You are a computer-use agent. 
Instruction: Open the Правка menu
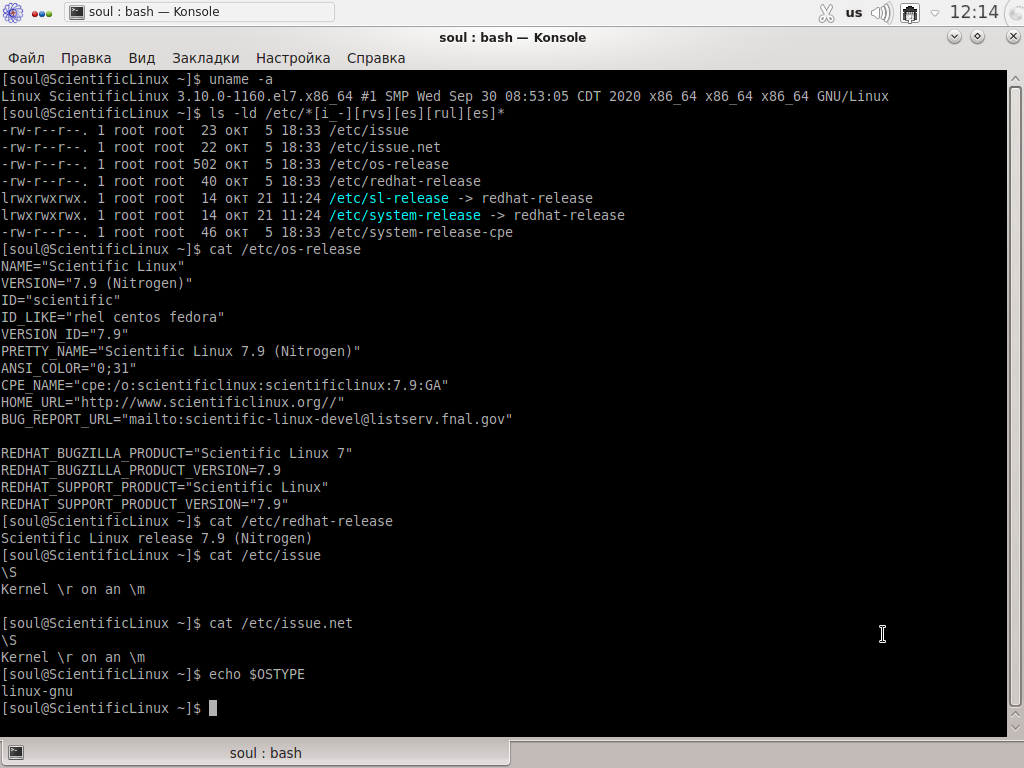tap(86, 58)
